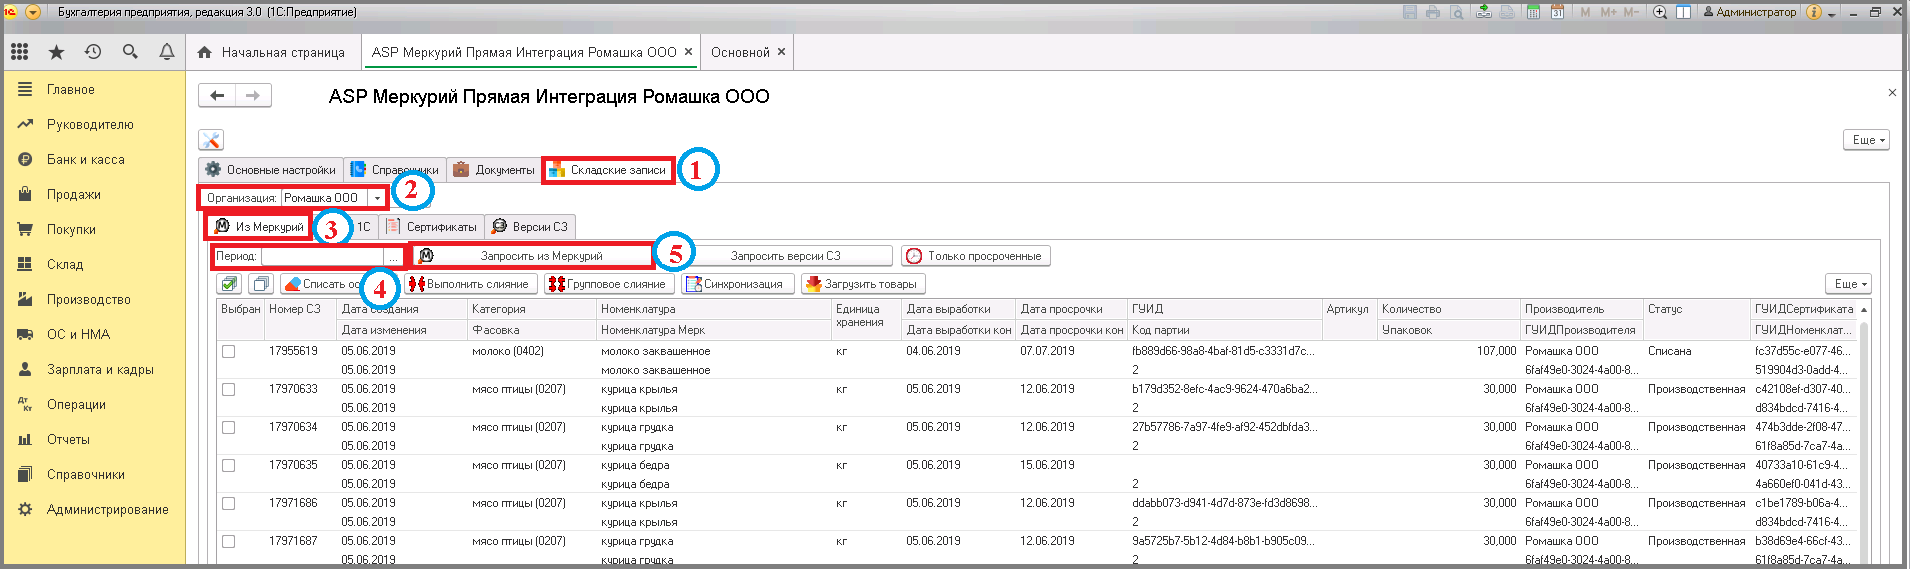This screenshot has height=569, width=1910.
Task: Tick the checkbox for record 17971687
Action: click(x=229, y=541)
